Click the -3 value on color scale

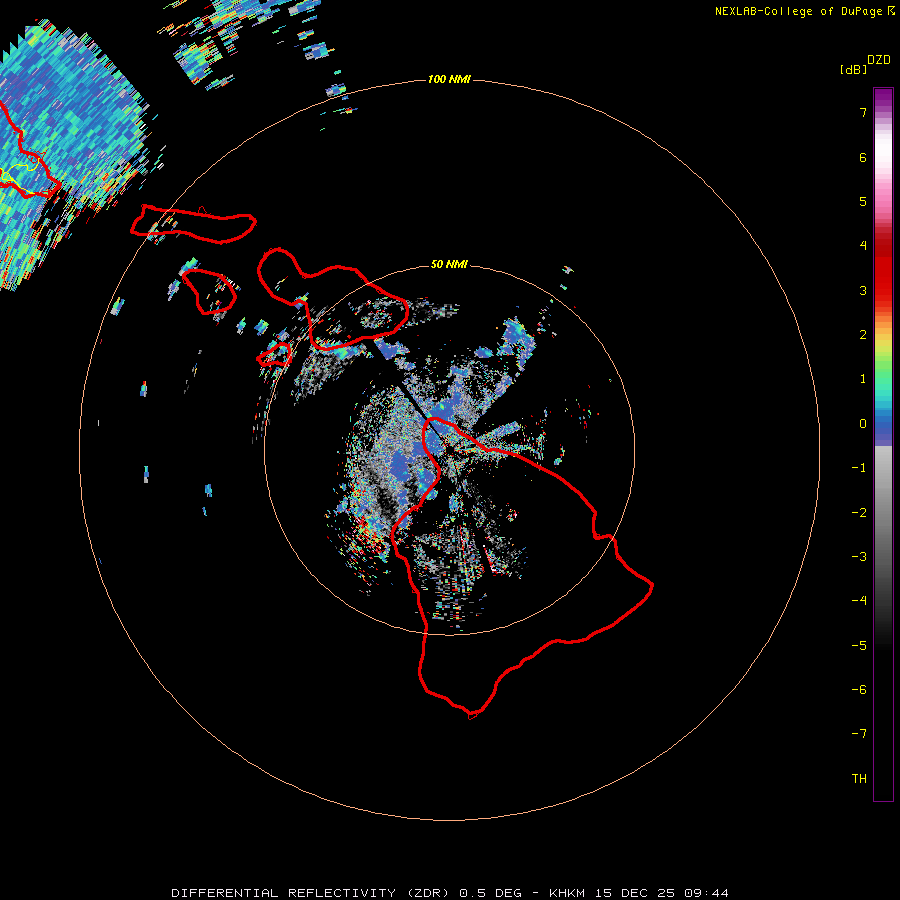[x=859, y=557]
